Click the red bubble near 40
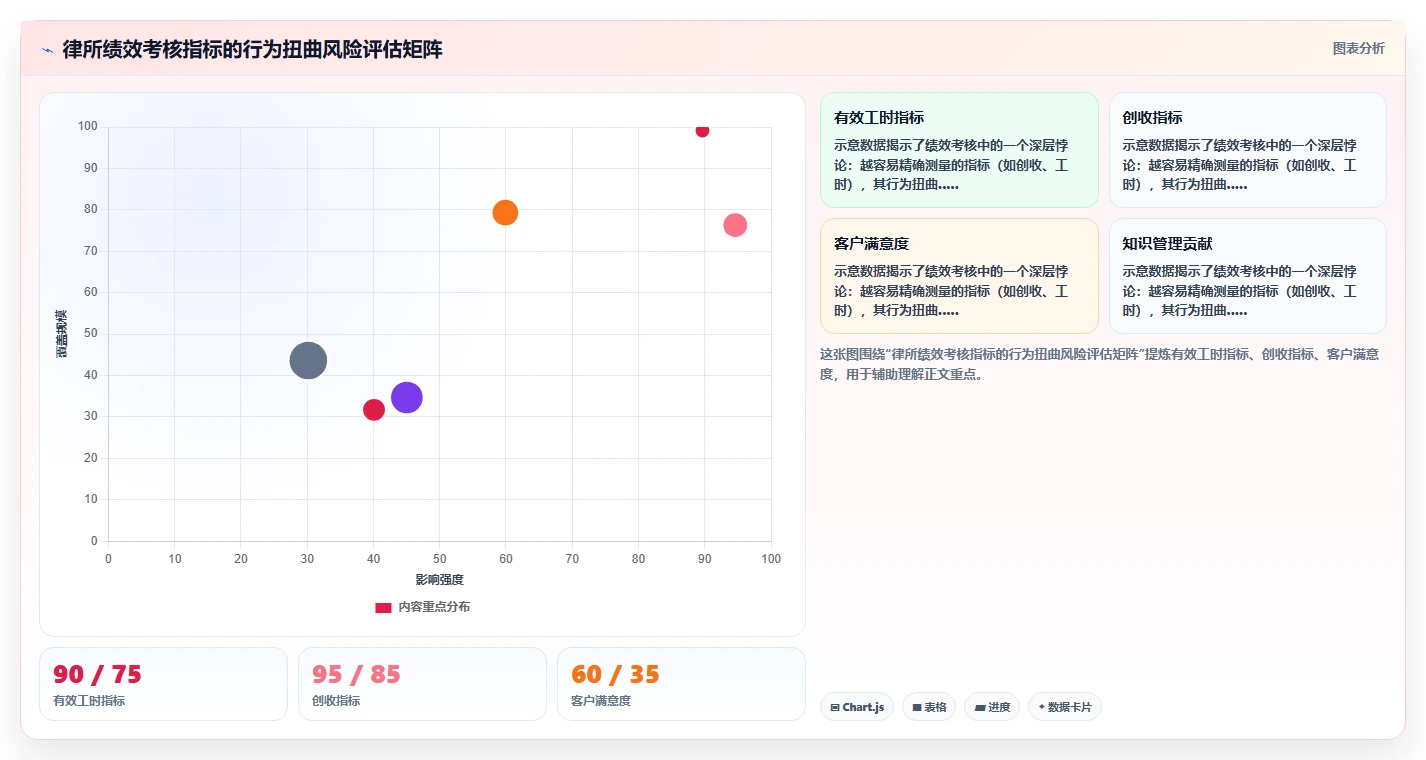The image size is (1426, 760). 374,410
